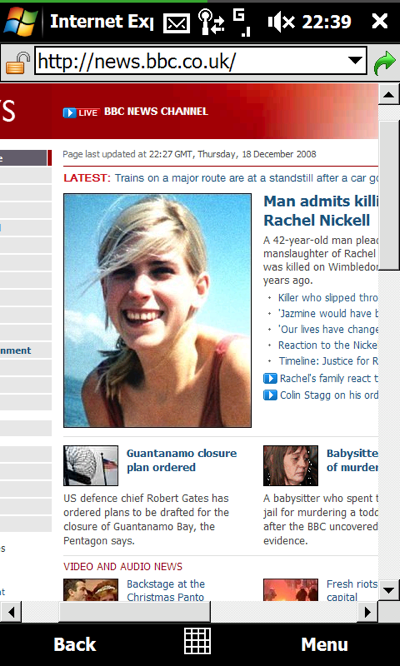Click the horizontal scrollbar right arrow

tap(367, 612)
